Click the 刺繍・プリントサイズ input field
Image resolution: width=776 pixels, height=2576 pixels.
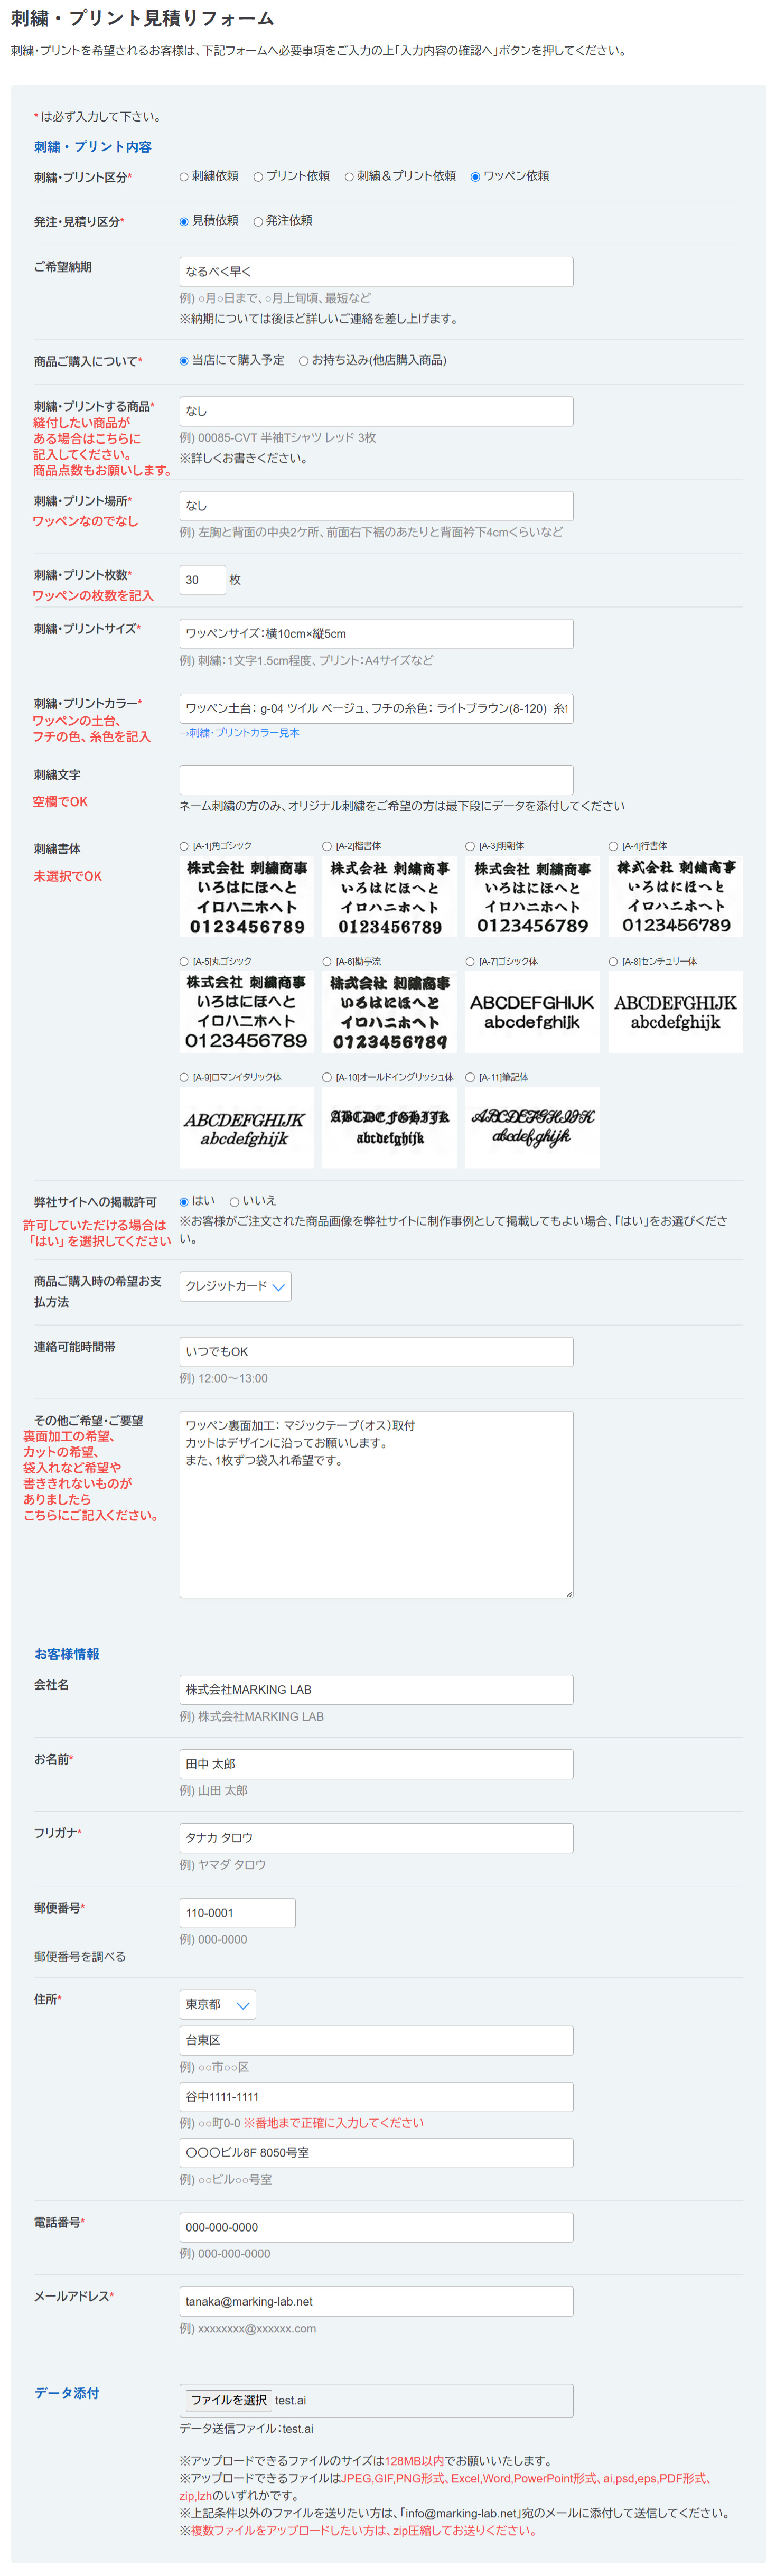[376, 634]
